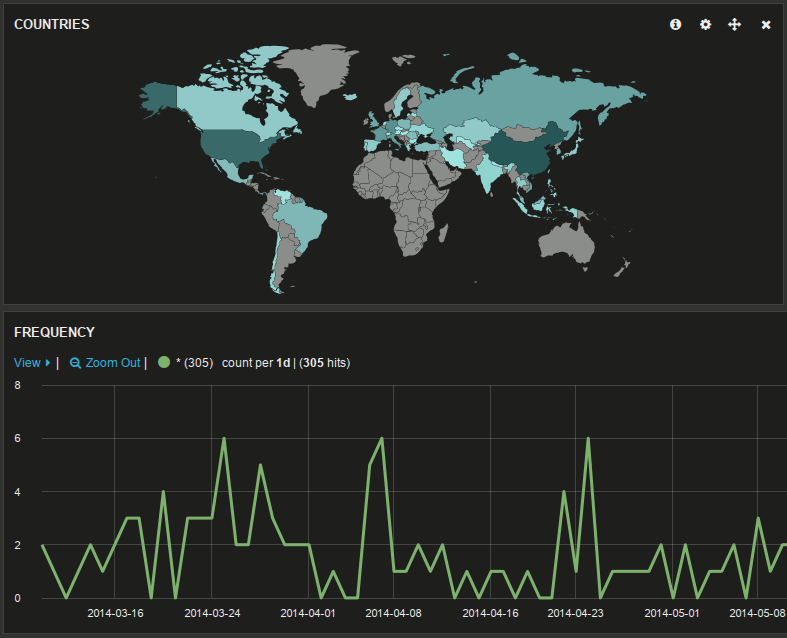Click the green query legend dot
Image resolution: width=787 pixels, height=638 pixels.
tap(164, 363)
